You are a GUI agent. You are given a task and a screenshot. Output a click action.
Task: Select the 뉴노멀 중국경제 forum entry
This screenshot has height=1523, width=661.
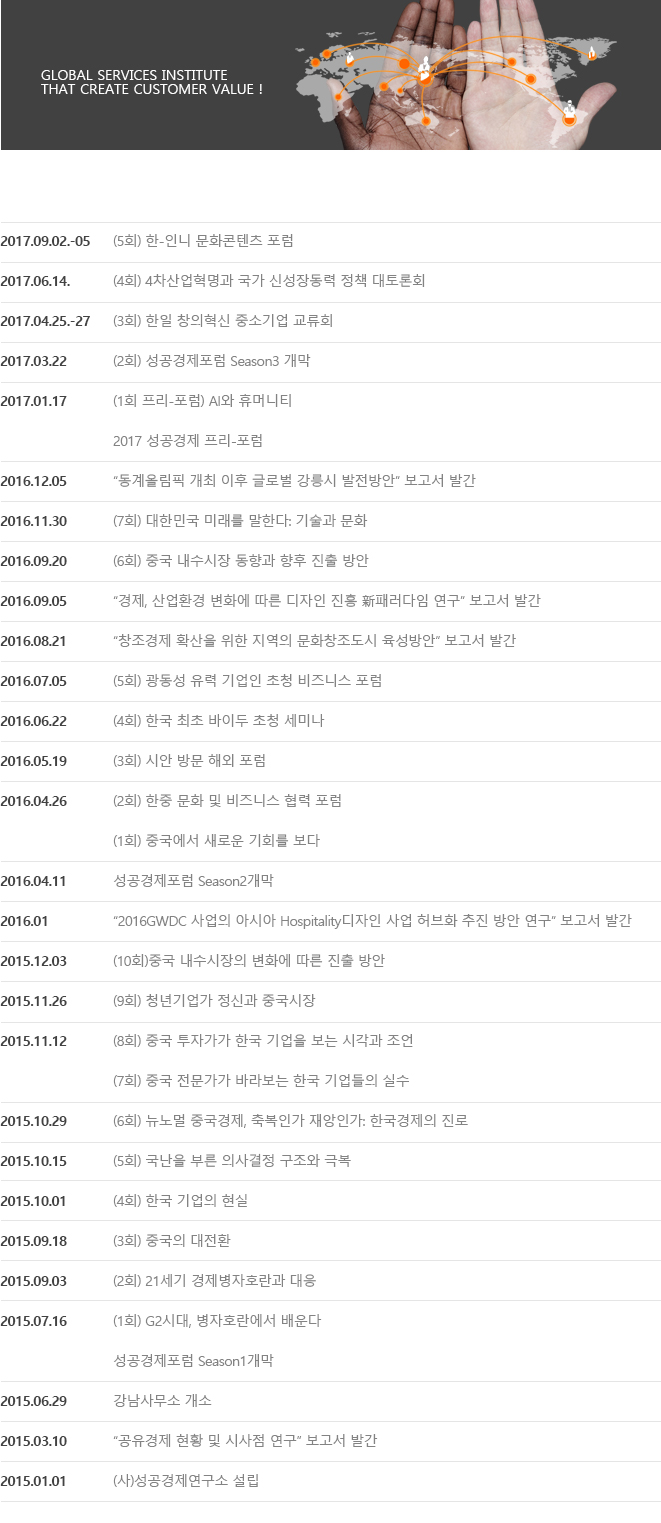coord(290,1120)
